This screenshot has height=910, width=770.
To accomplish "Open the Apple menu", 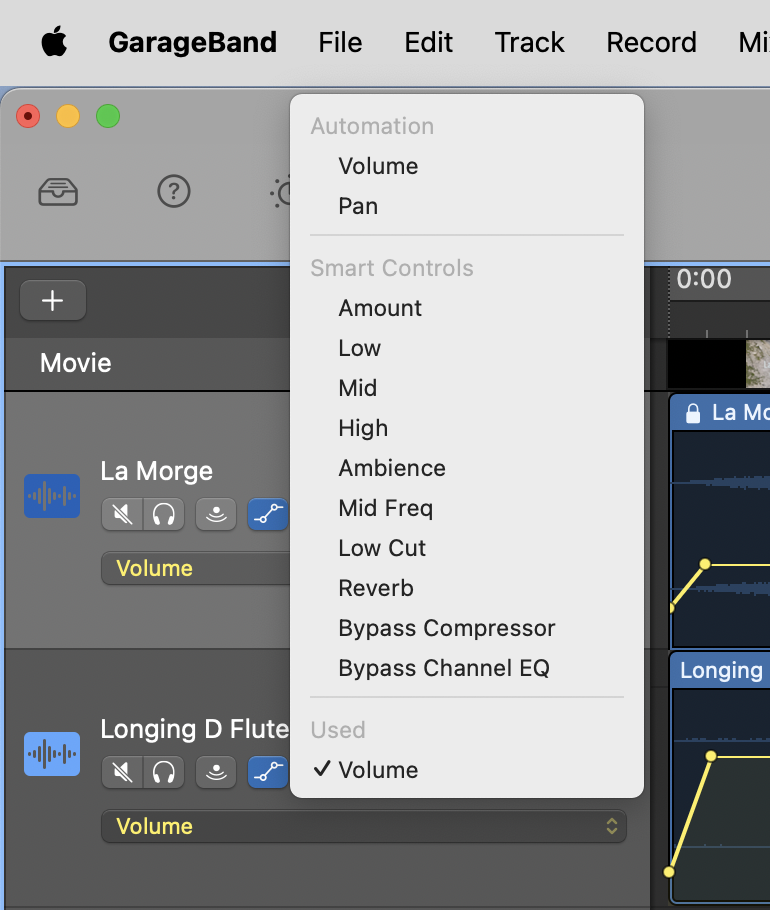I will tap(55, 42).
